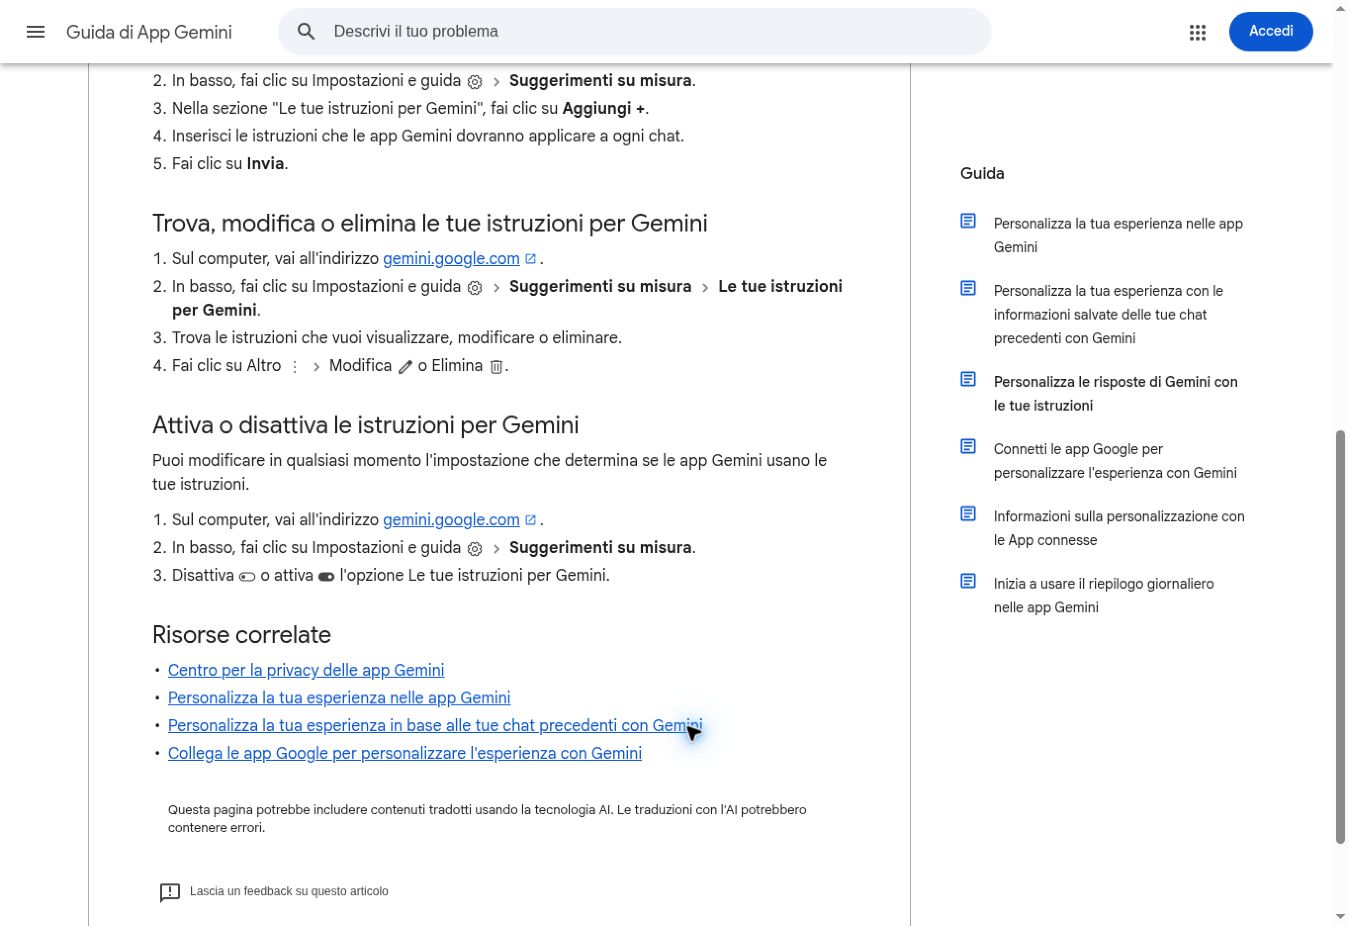The height and width of the screenshot is (926, 1348).
Task: Click the article icon beside 'Personalizza la tua esperienza nelle app Gemini'
Action: pyautogui.click(x=968, y=221)
